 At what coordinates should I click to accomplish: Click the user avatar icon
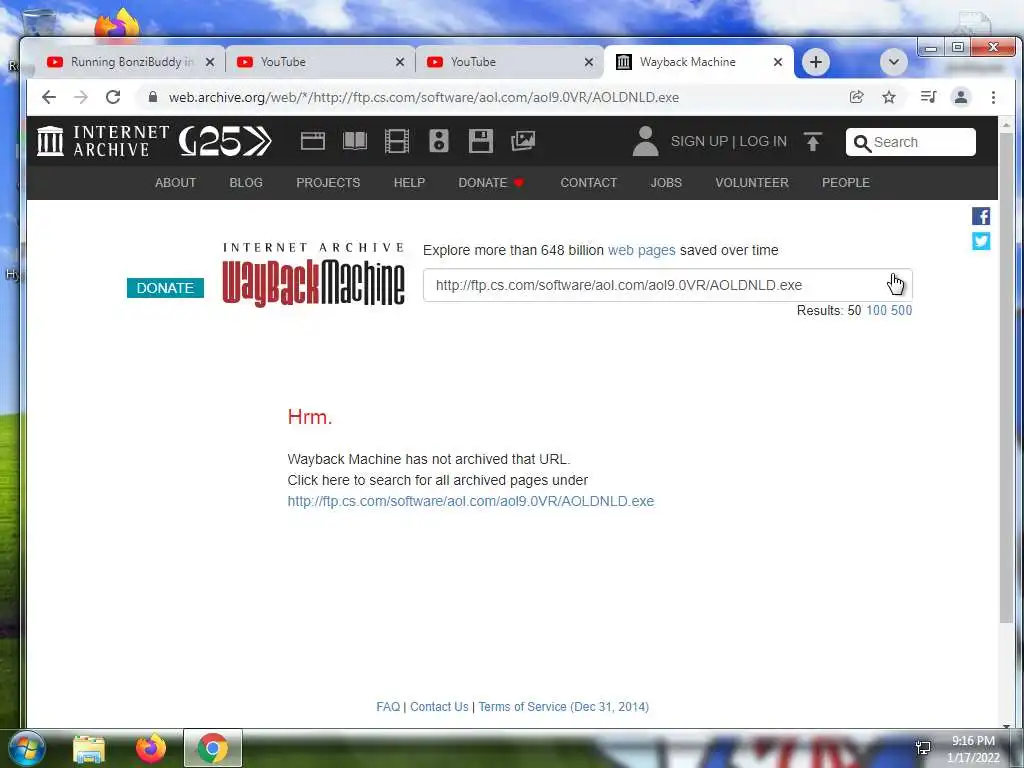coord(645,141)
